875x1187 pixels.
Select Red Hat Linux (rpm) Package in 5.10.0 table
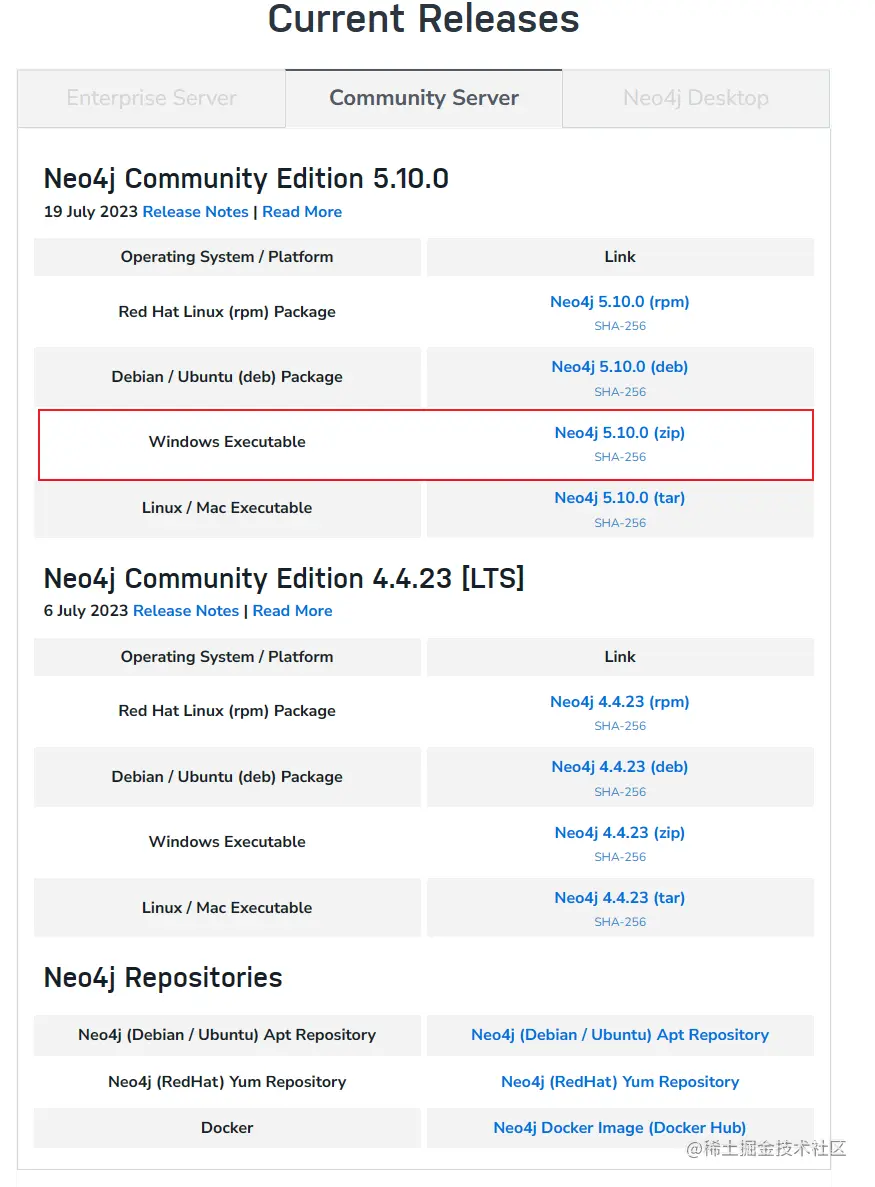(227, 312)
